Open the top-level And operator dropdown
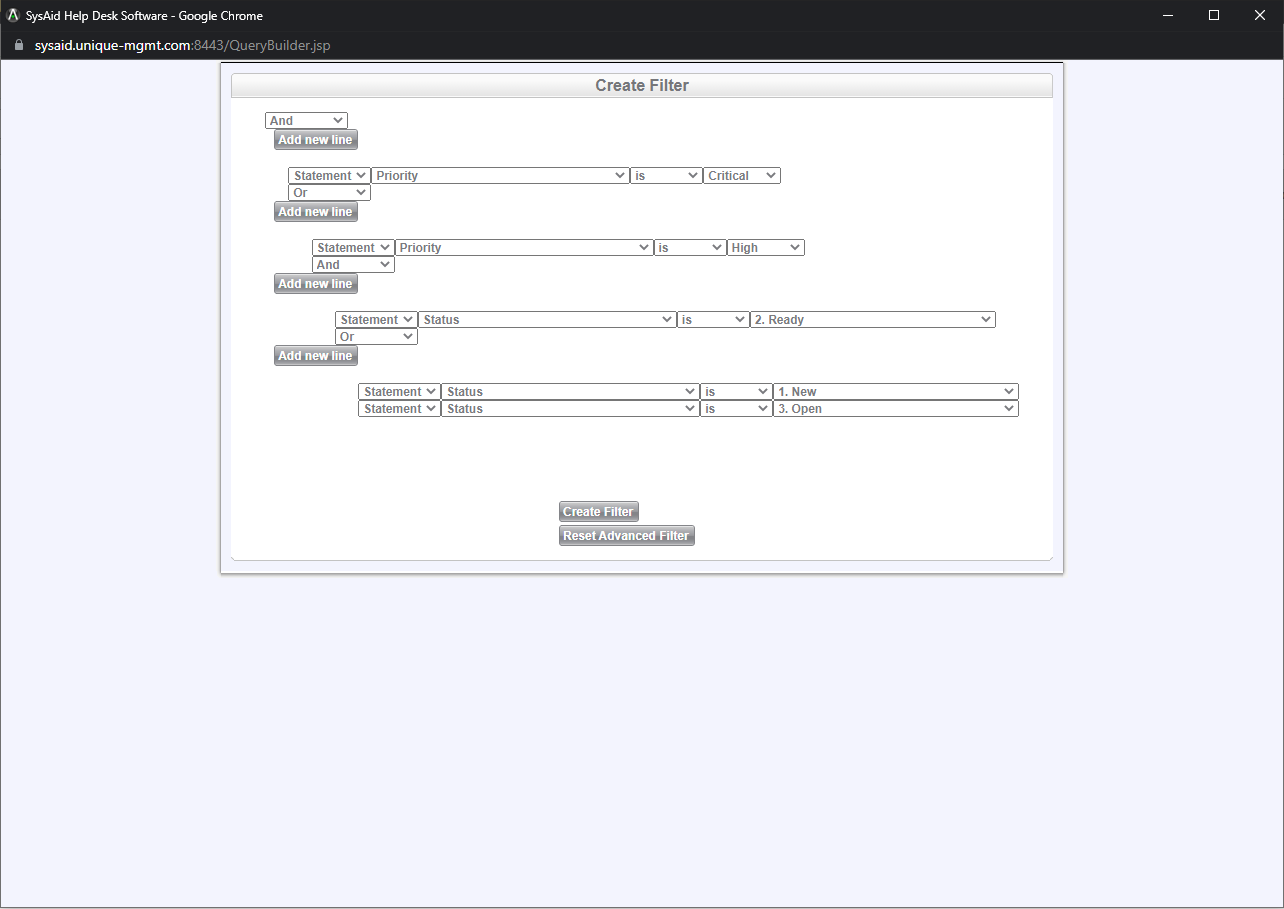The height and width of the screenshot is (909, 1284). (x=306, y=121)
